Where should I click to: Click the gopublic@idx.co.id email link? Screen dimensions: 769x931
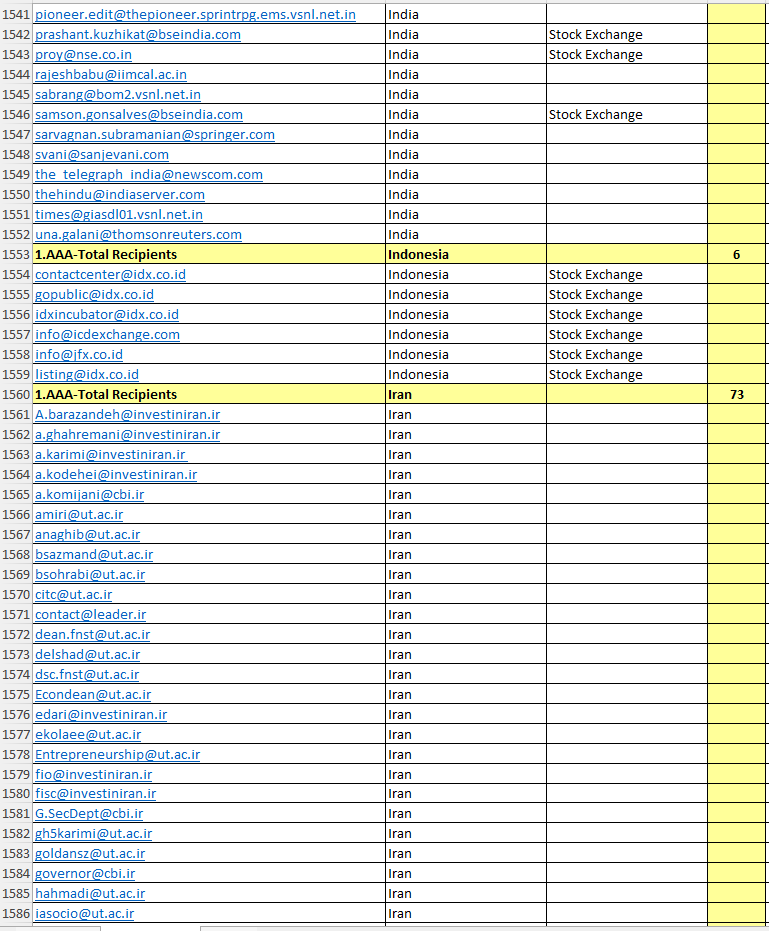pos(94,294)
